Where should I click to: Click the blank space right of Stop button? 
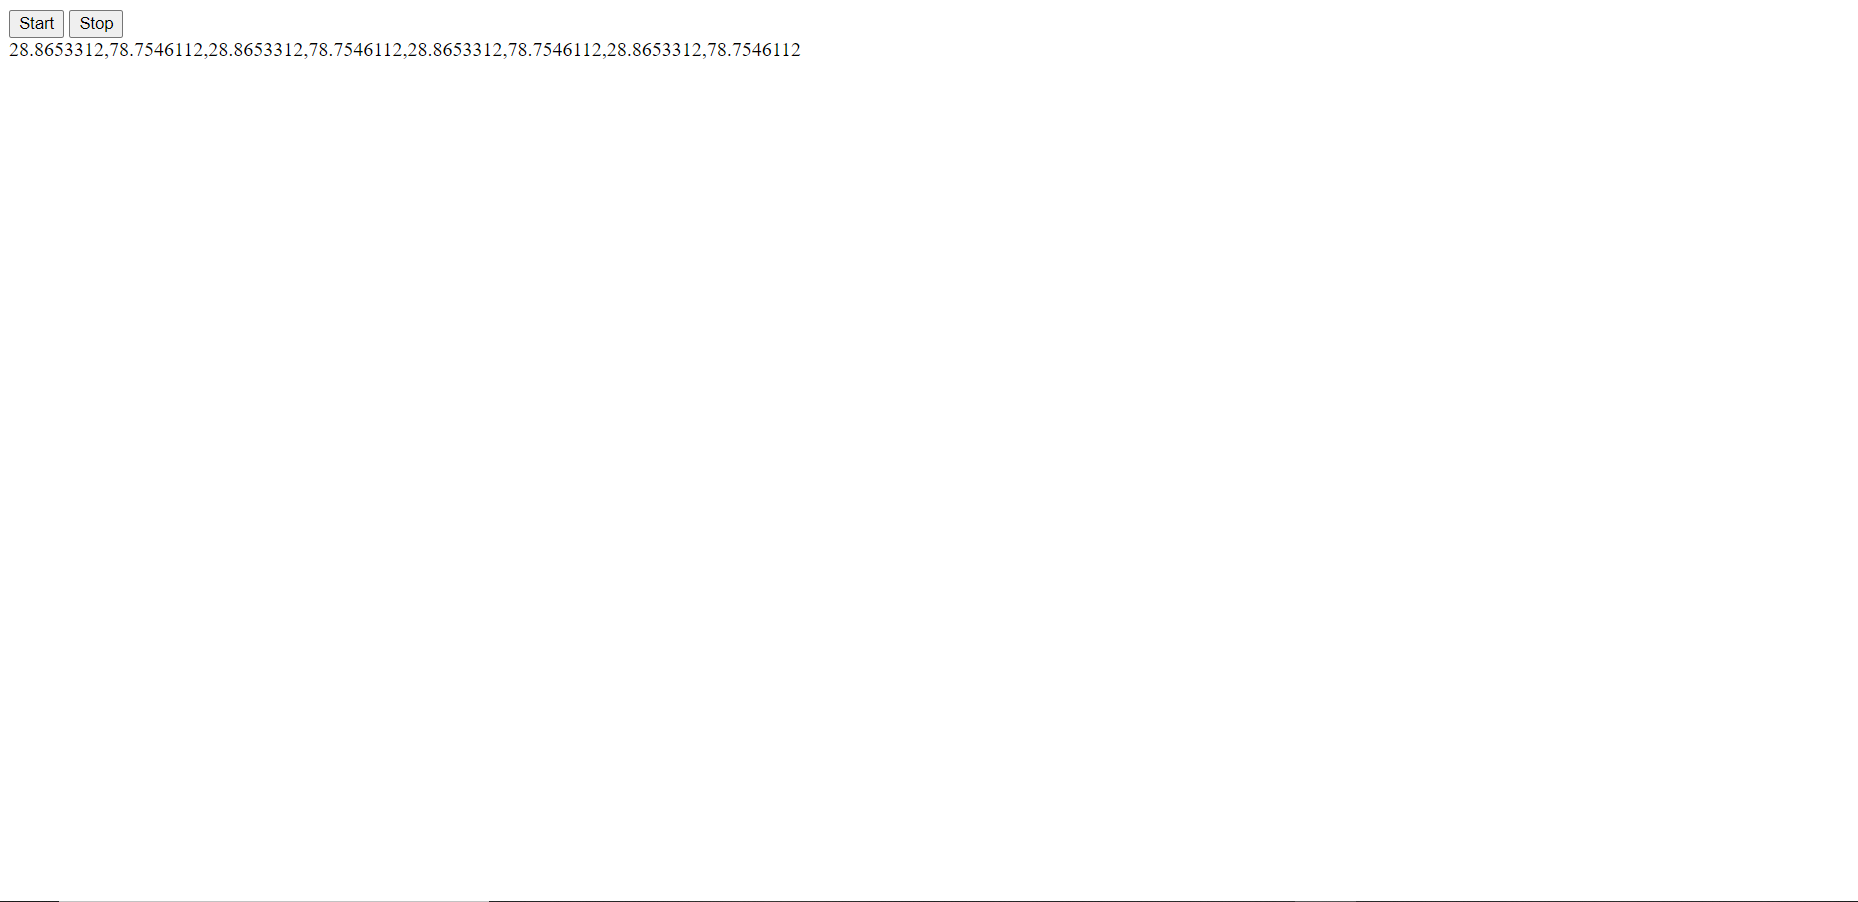[x=990, y=24]
